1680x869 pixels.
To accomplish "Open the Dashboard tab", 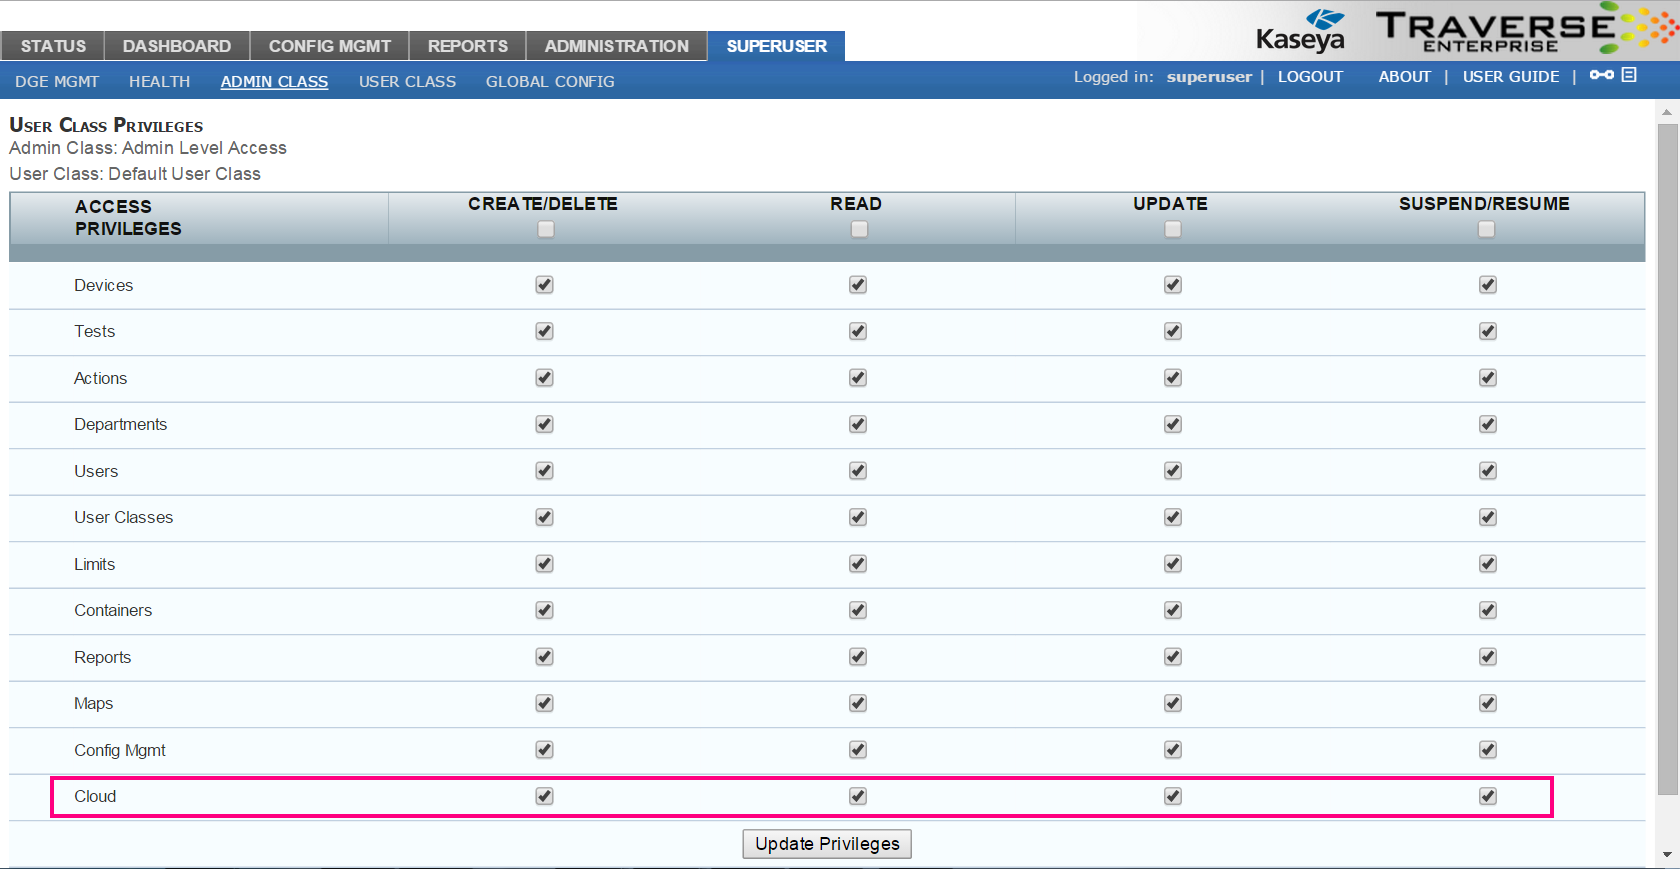I will [x=177, y=46].
